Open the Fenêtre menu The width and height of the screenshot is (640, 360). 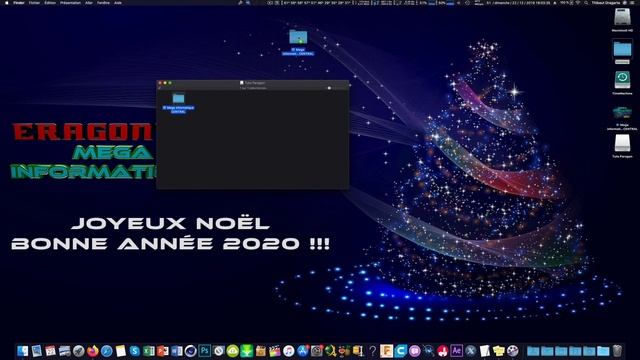[103, 2]
